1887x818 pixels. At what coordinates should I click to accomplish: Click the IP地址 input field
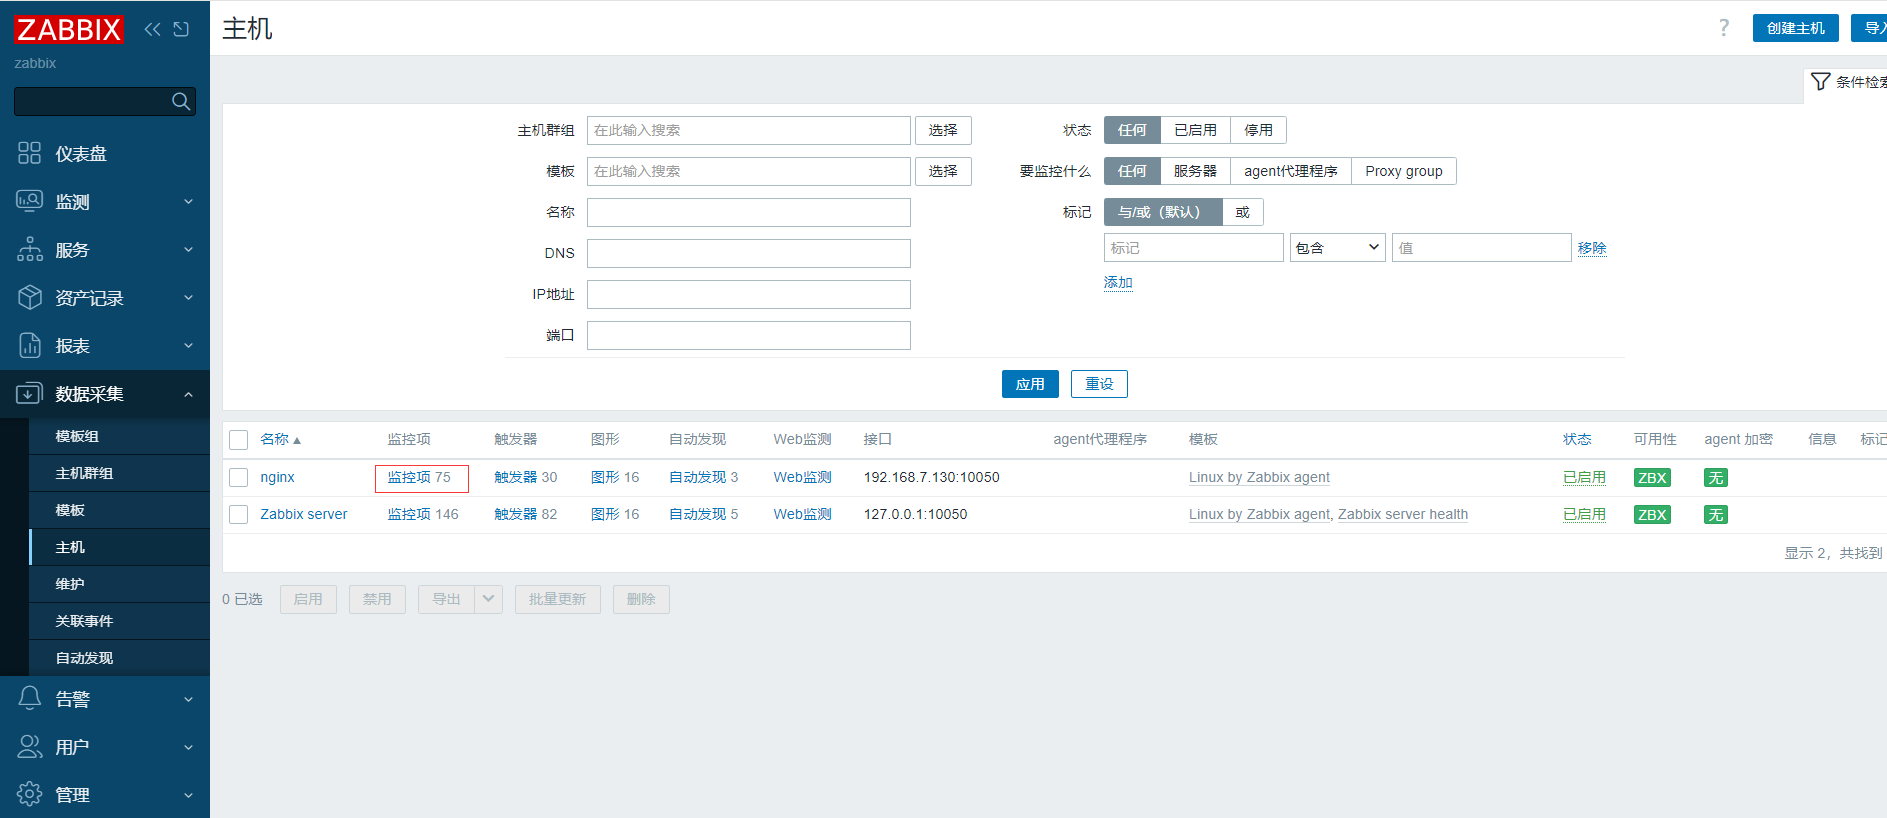(x=749, y=294)
